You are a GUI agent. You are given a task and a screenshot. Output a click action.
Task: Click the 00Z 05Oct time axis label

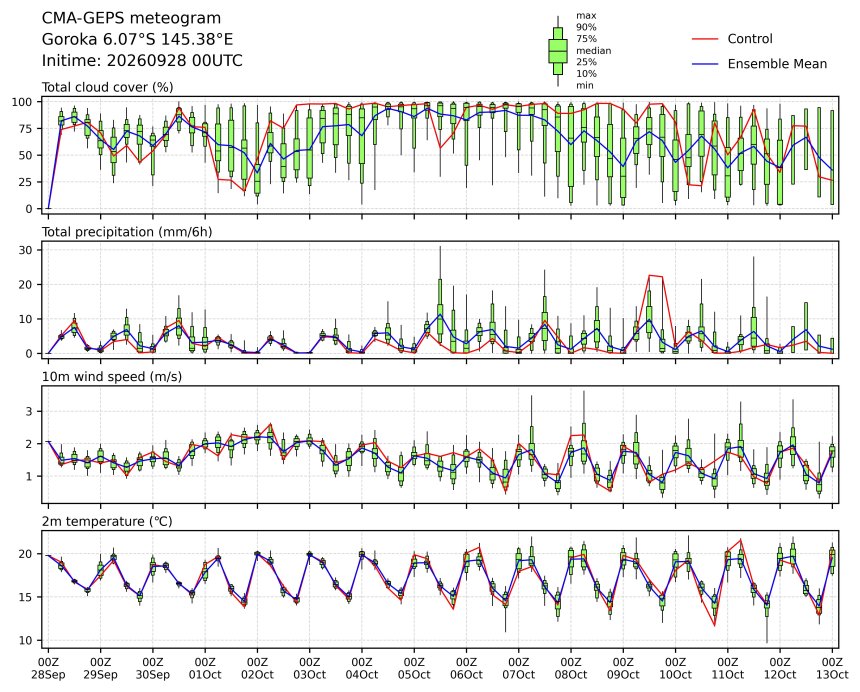[x=414, y=668]
